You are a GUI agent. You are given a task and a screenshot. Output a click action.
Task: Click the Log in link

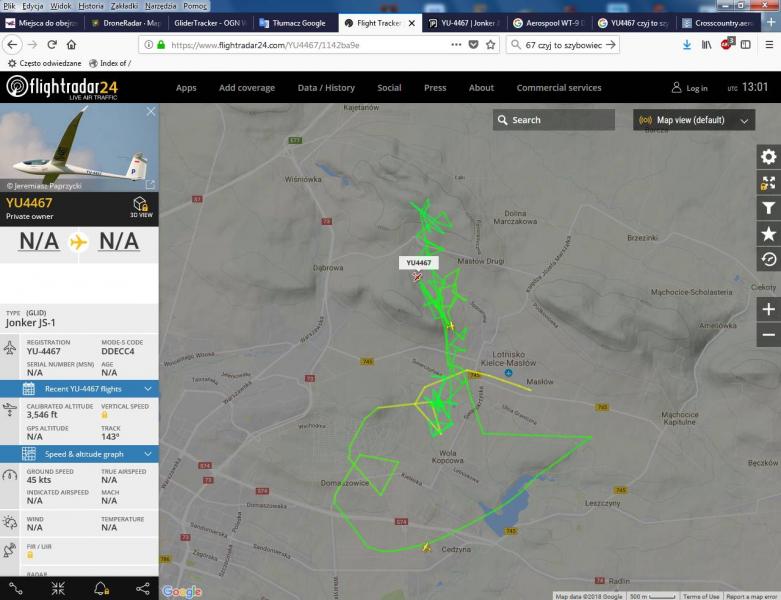pos(689,88)
